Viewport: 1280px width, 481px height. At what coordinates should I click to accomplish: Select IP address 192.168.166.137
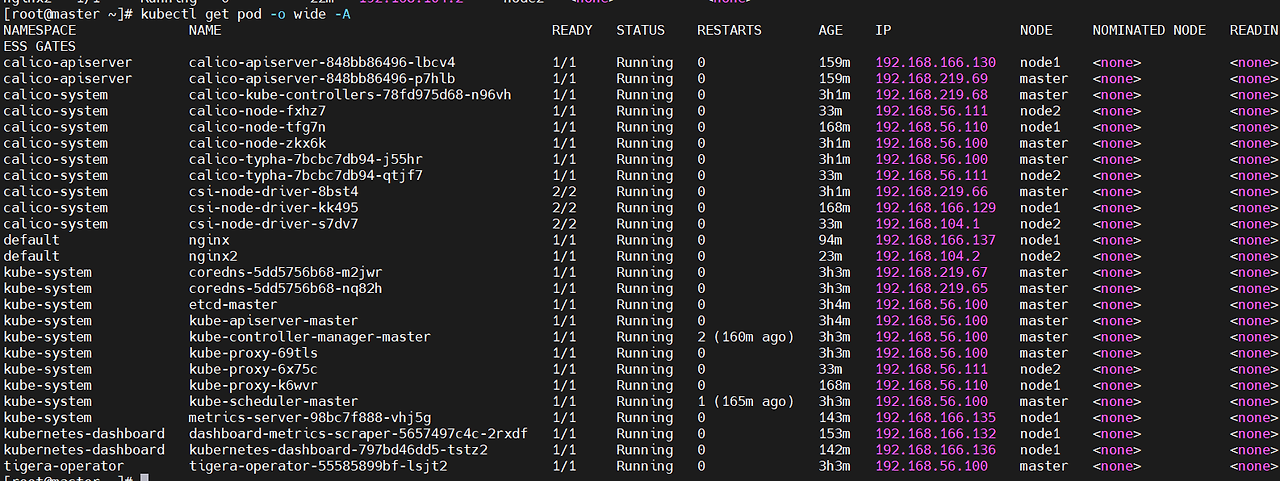click(936, 240)
